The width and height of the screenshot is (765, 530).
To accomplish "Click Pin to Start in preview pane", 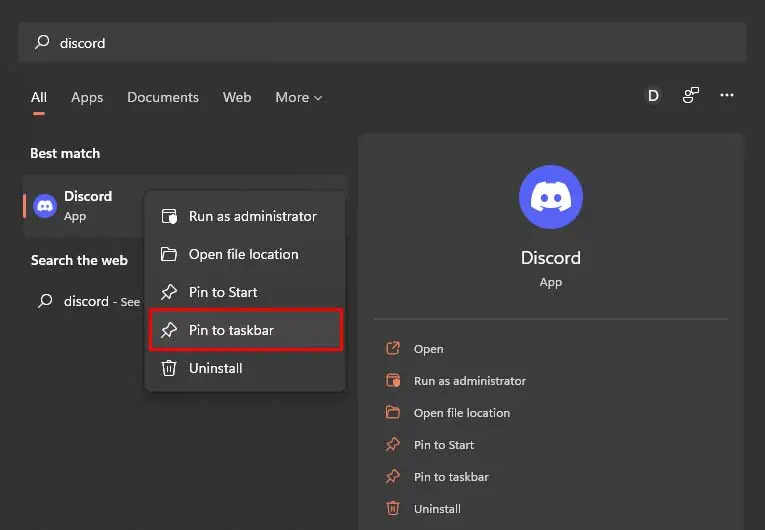I will pyautogui.click(x=443, y=445).
